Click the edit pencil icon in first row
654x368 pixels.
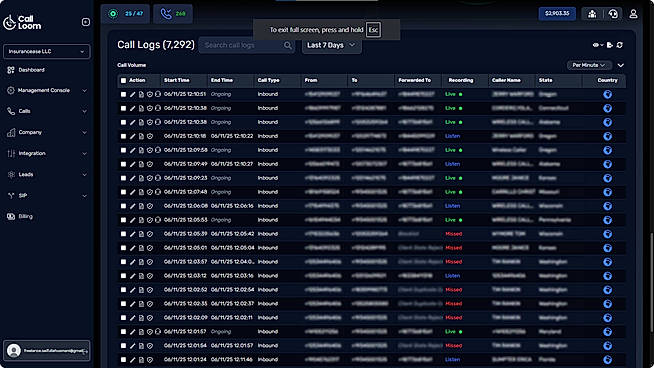coord(132,94)
